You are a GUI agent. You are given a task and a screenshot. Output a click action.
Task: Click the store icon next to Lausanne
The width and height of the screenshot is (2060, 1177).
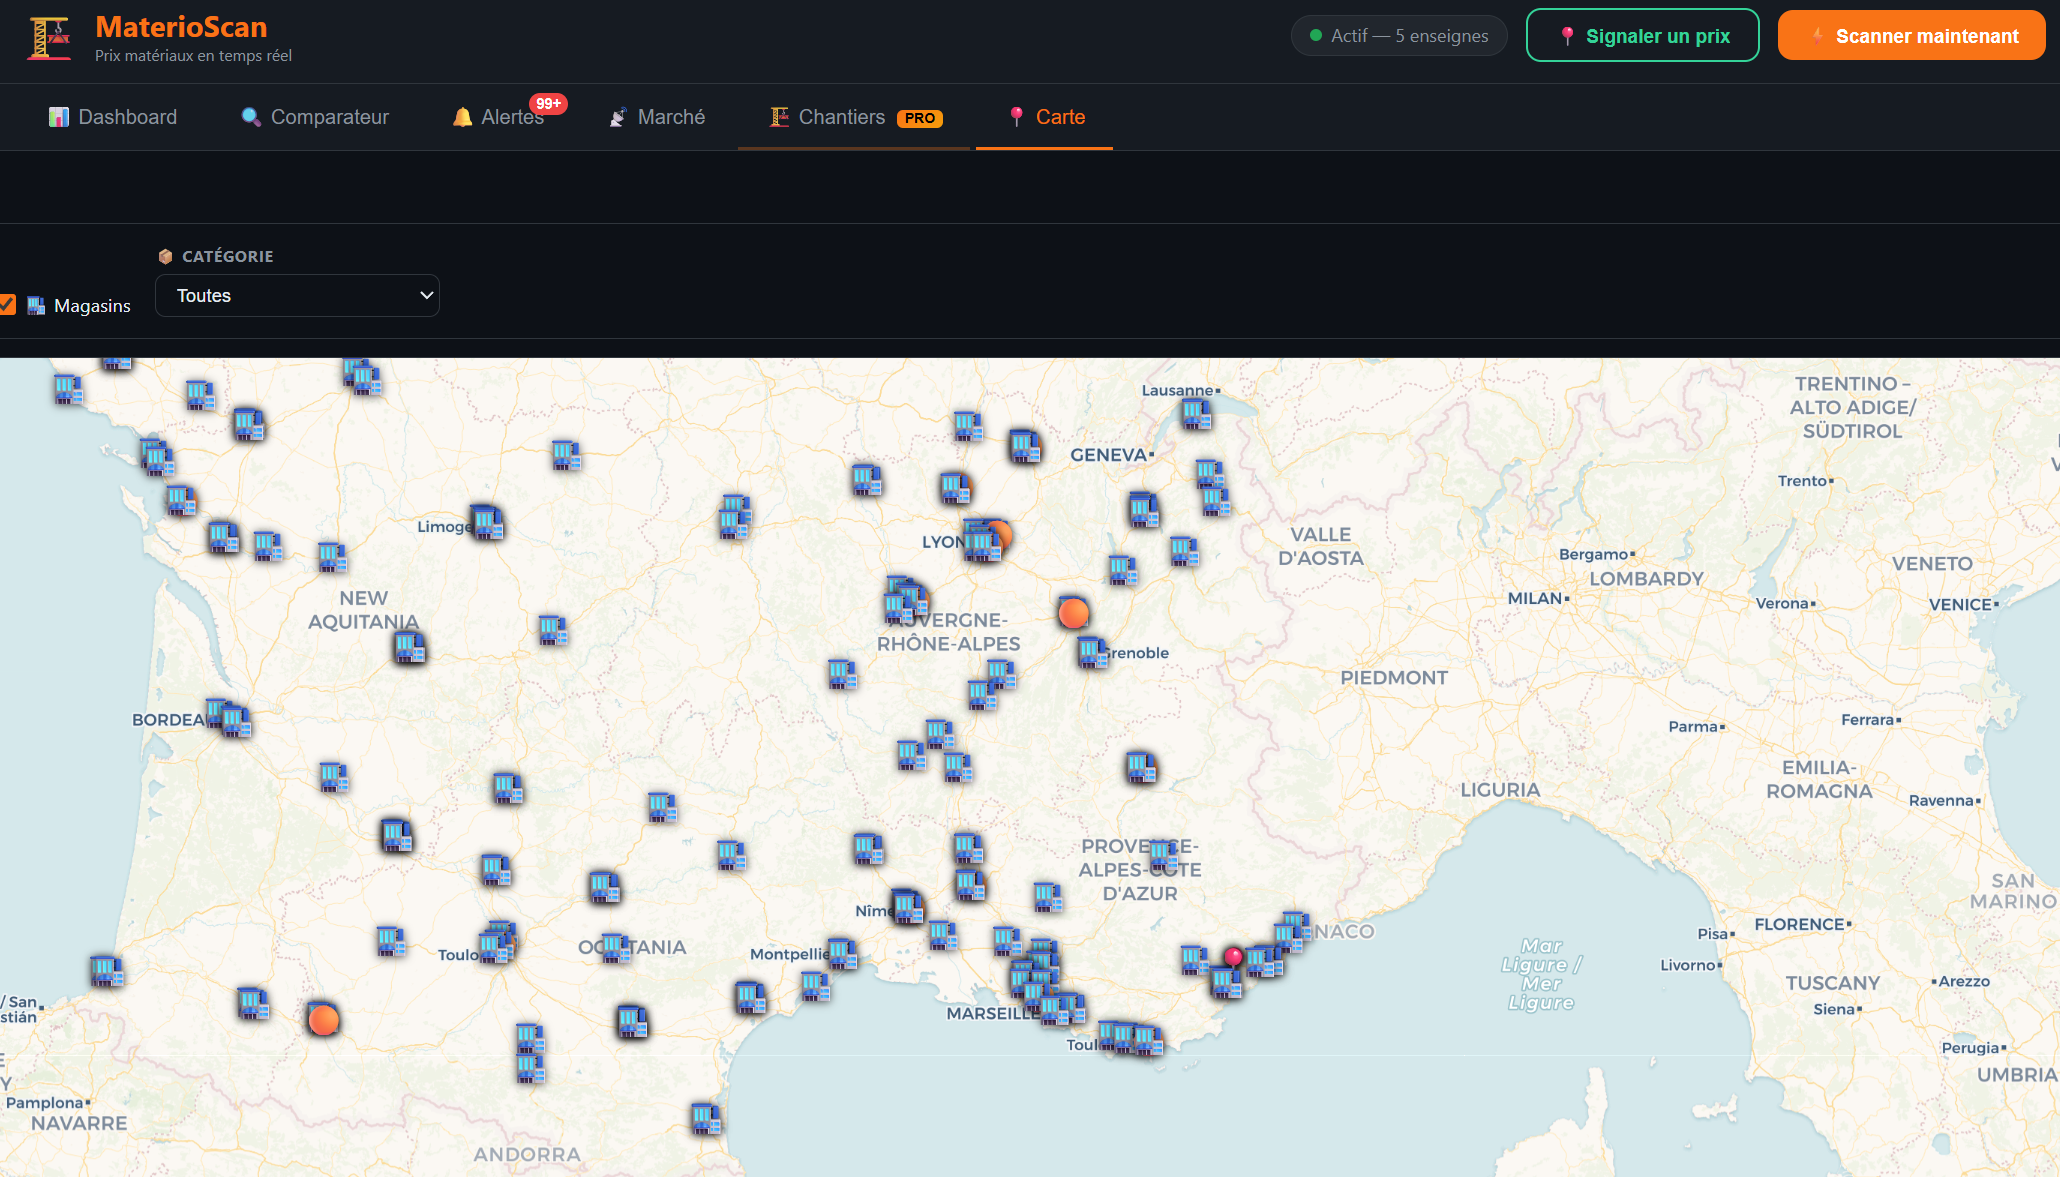1196,412
